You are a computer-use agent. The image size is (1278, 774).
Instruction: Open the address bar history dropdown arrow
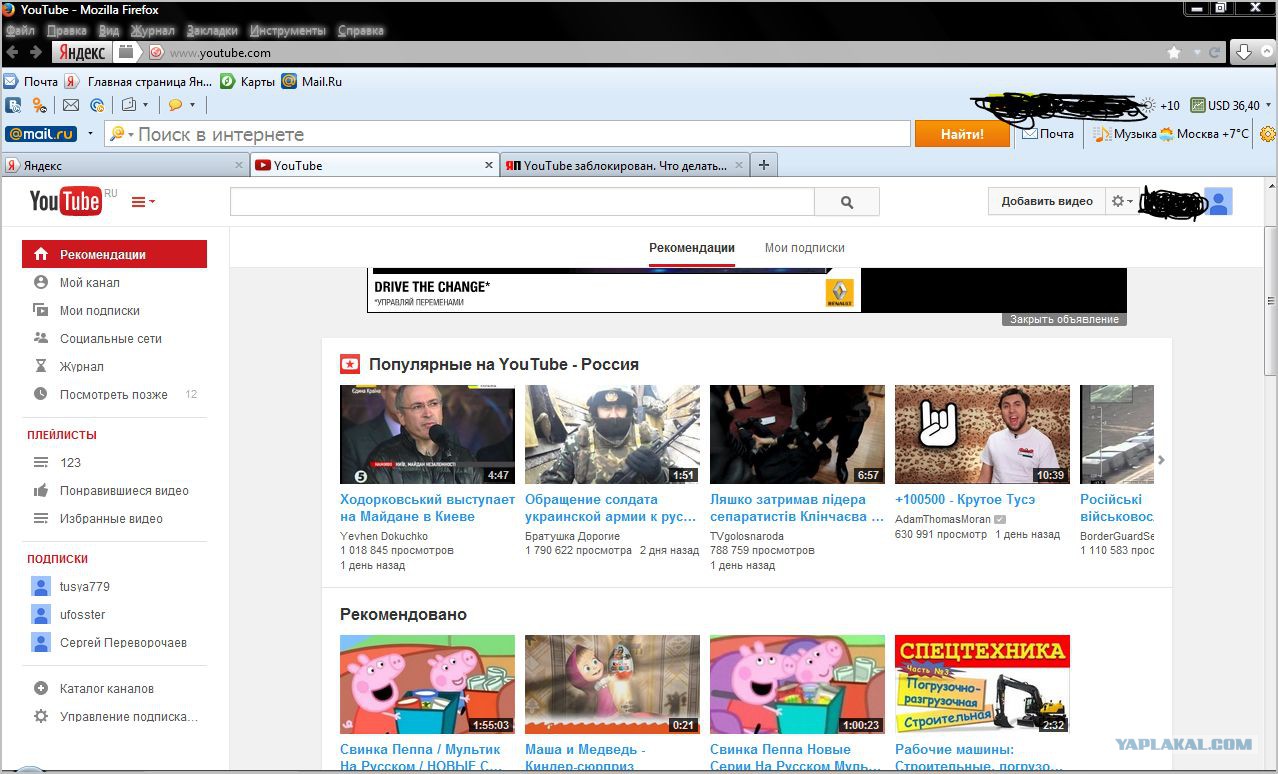tap(1196, 53)
